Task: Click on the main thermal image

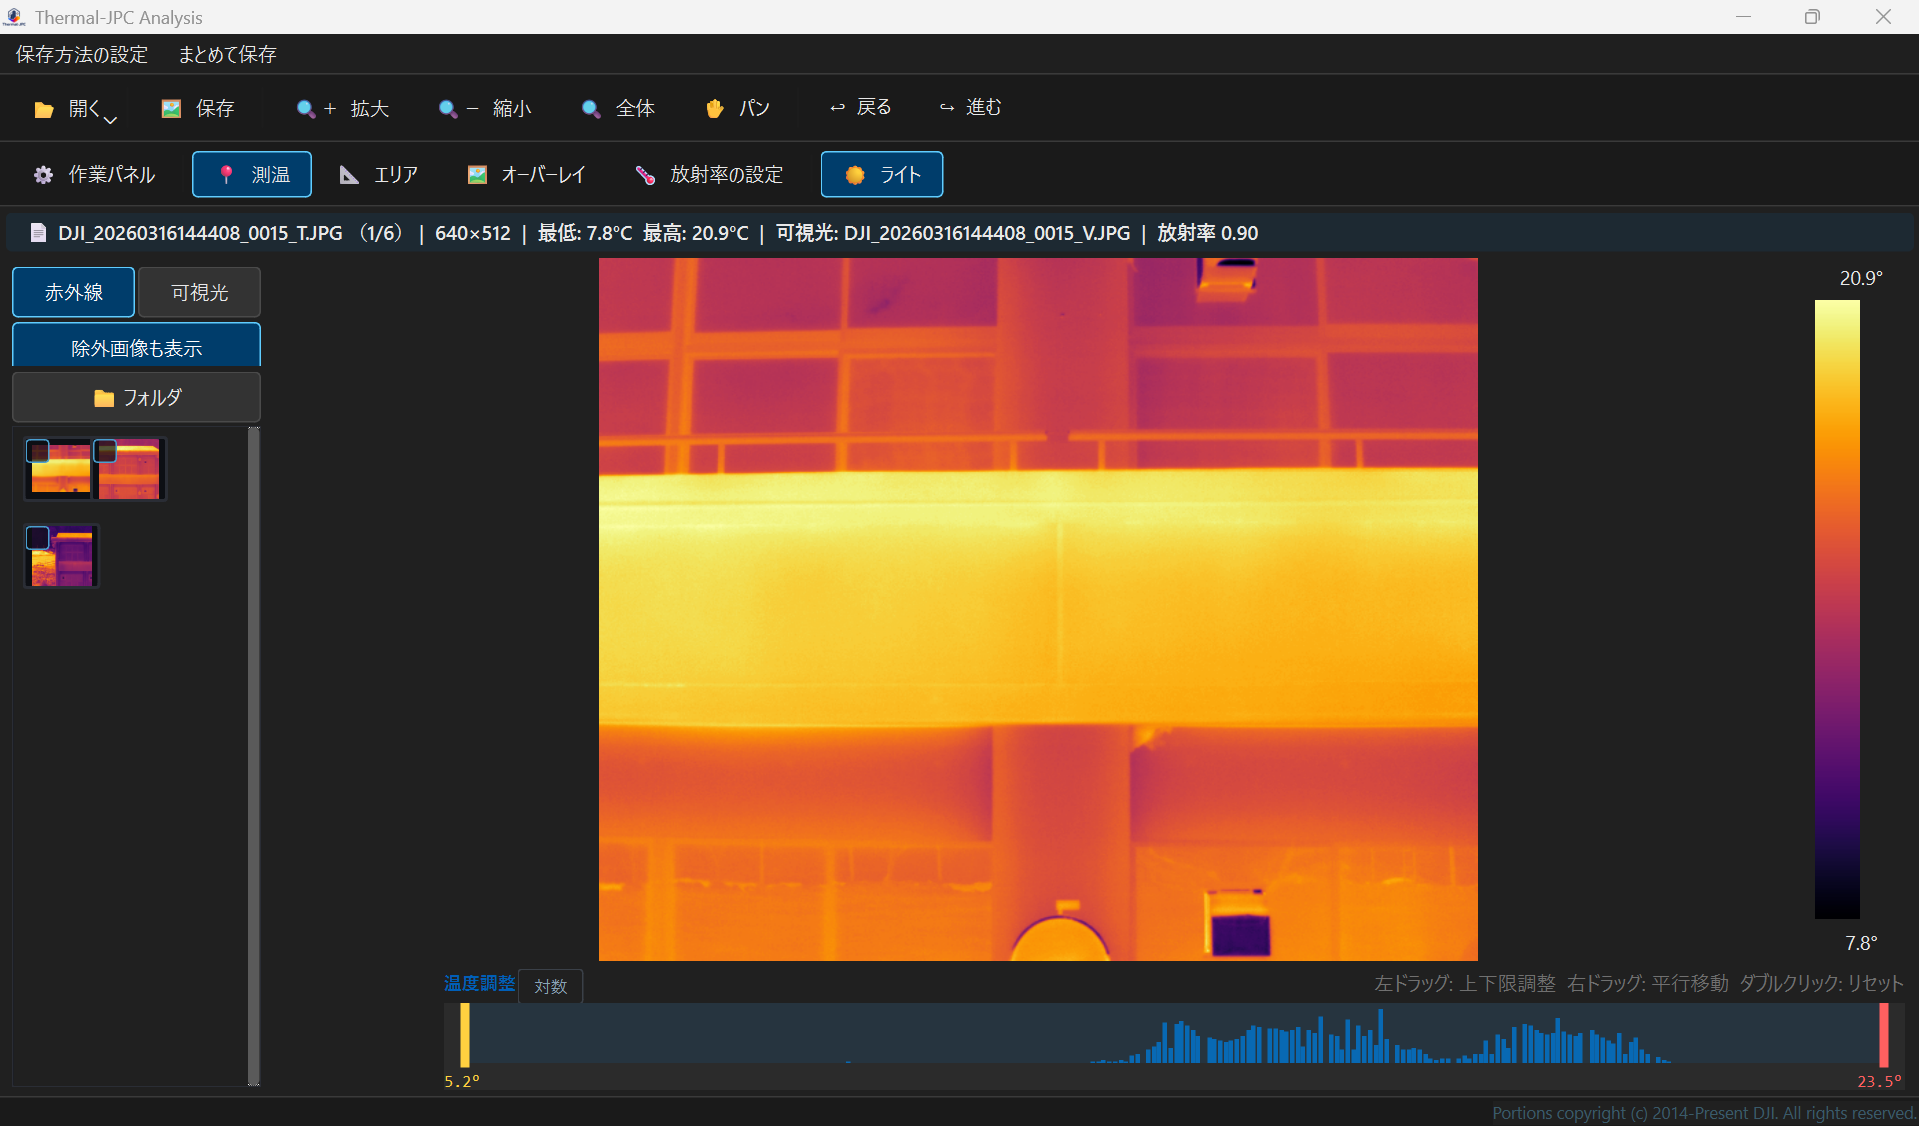Action: point(1038,609)
